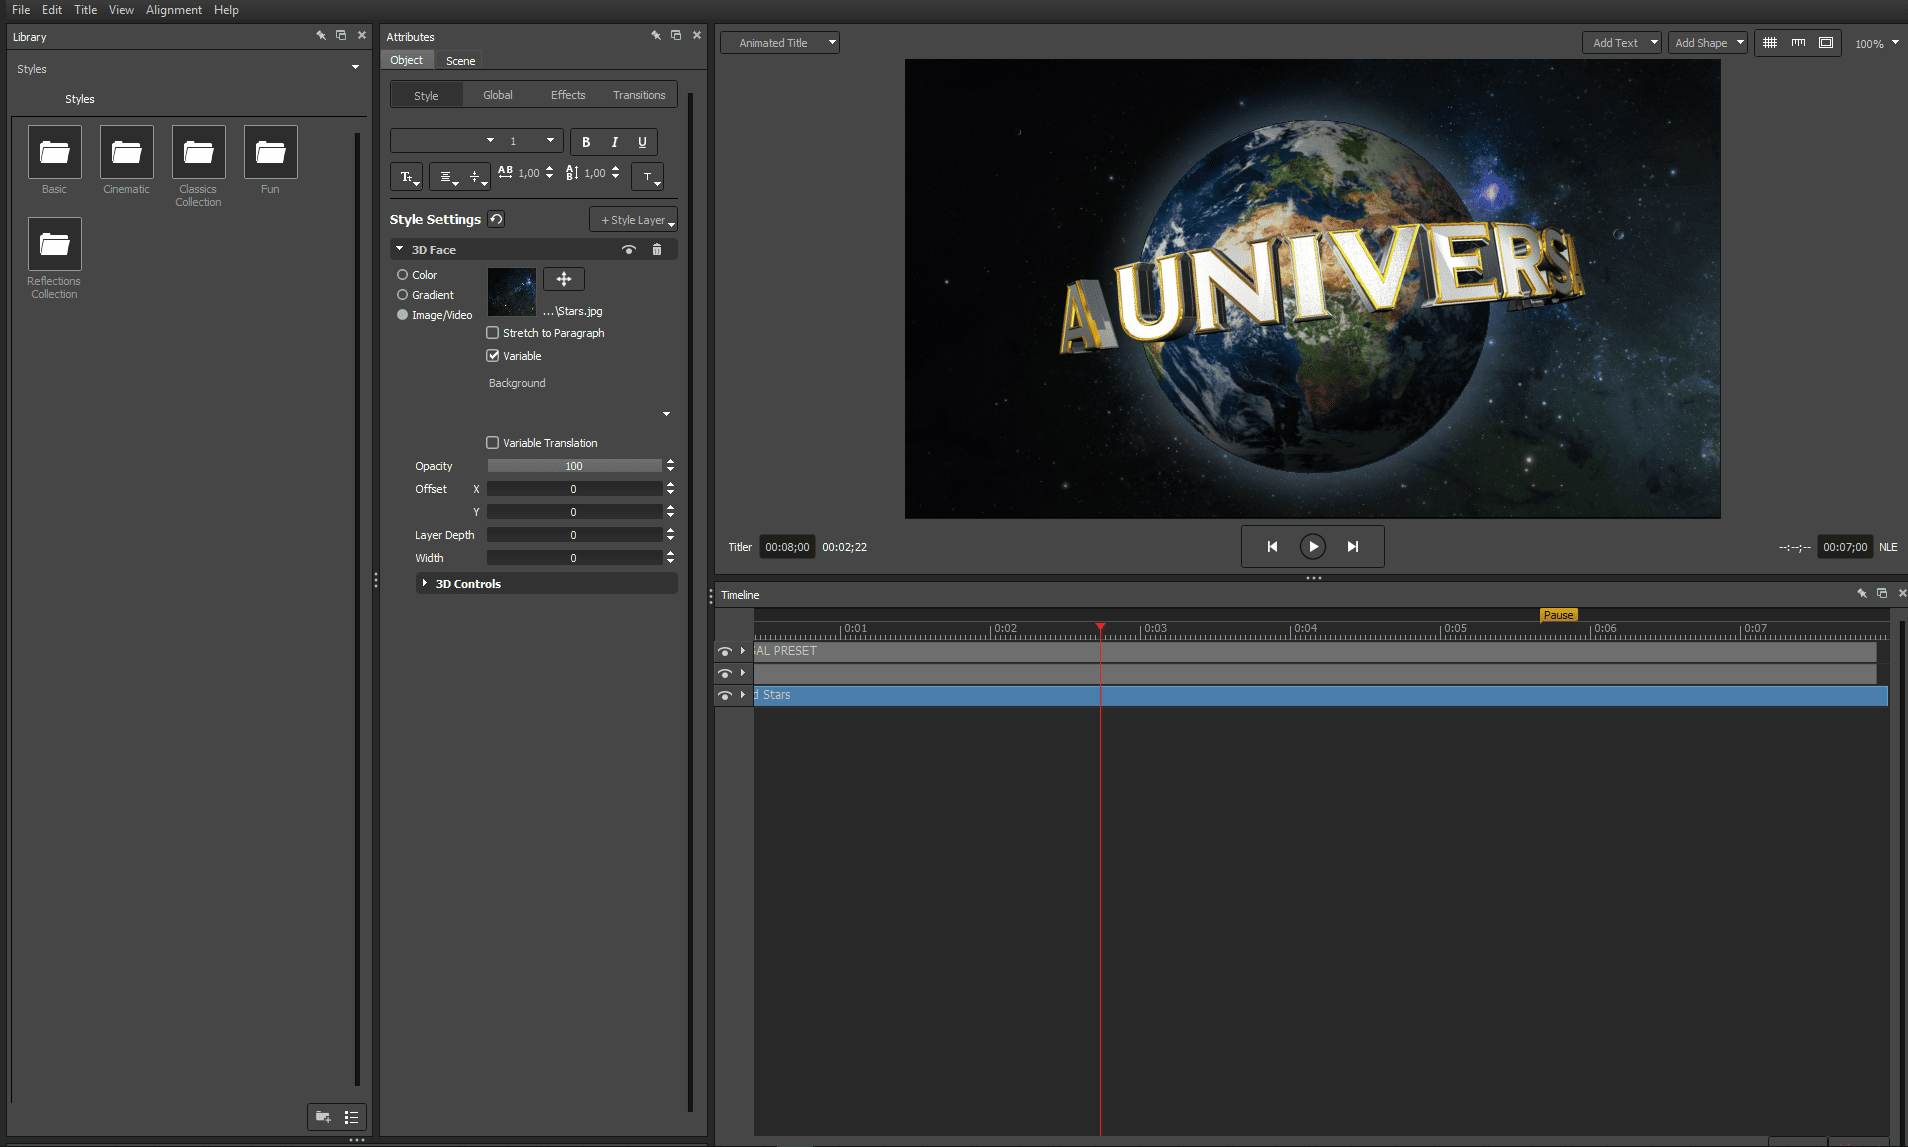Click the Stars.jpg image thumbnail

click(x=511, y=292)
